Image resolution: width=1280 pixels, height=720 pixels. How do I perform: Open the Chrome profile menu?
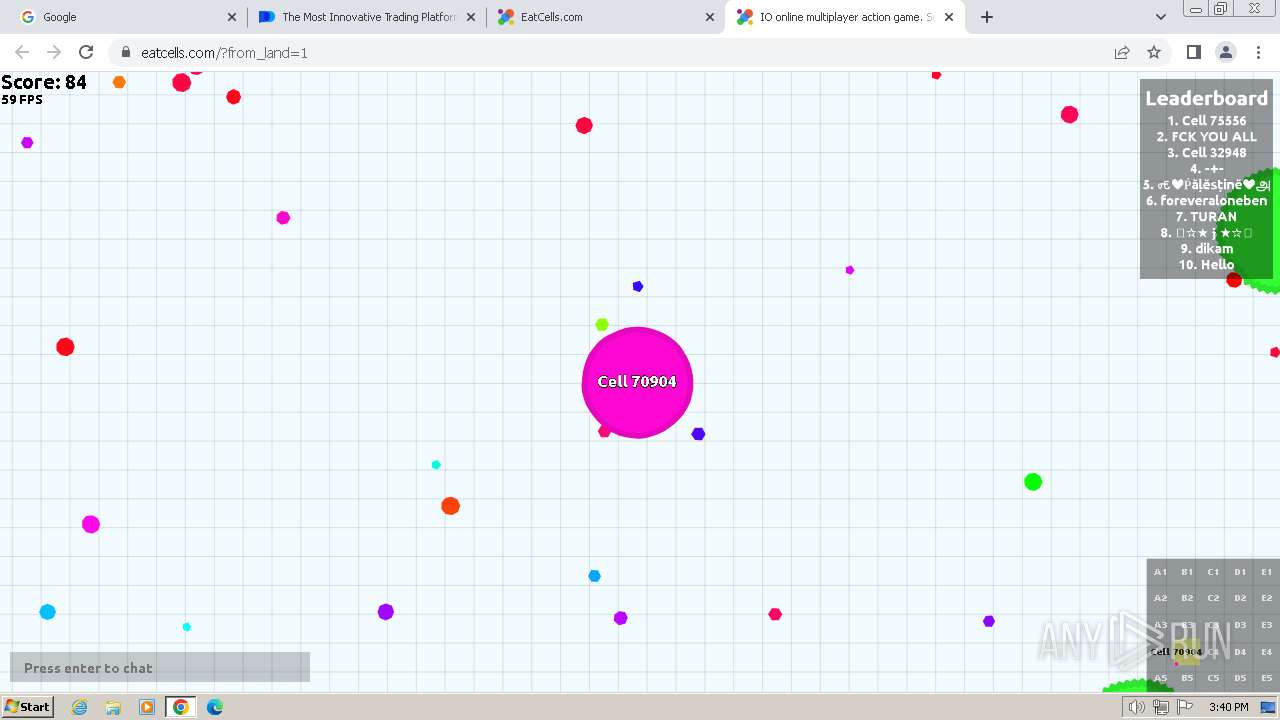tap(1226, 52)
